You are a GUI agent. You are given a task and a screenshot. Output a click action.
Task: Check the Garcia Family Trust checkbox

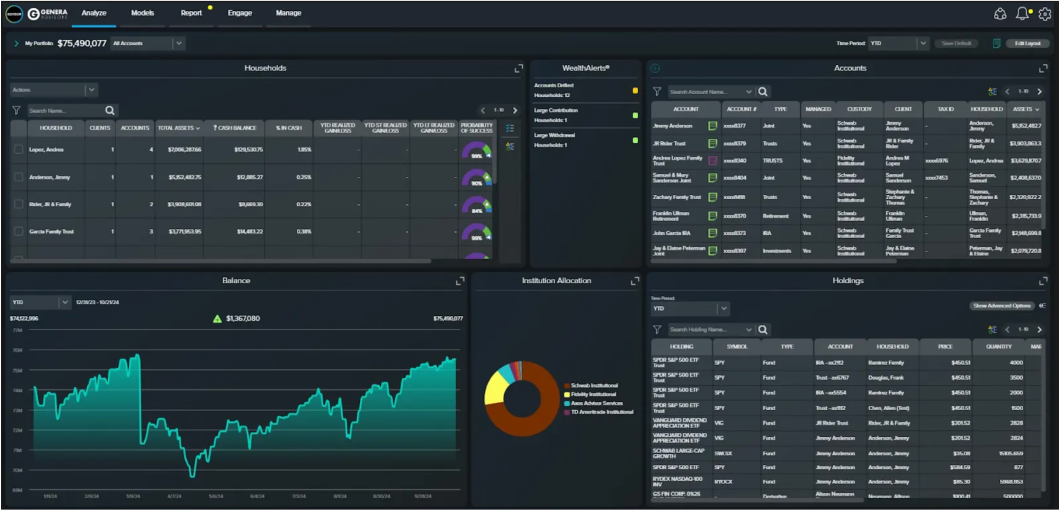18,232
